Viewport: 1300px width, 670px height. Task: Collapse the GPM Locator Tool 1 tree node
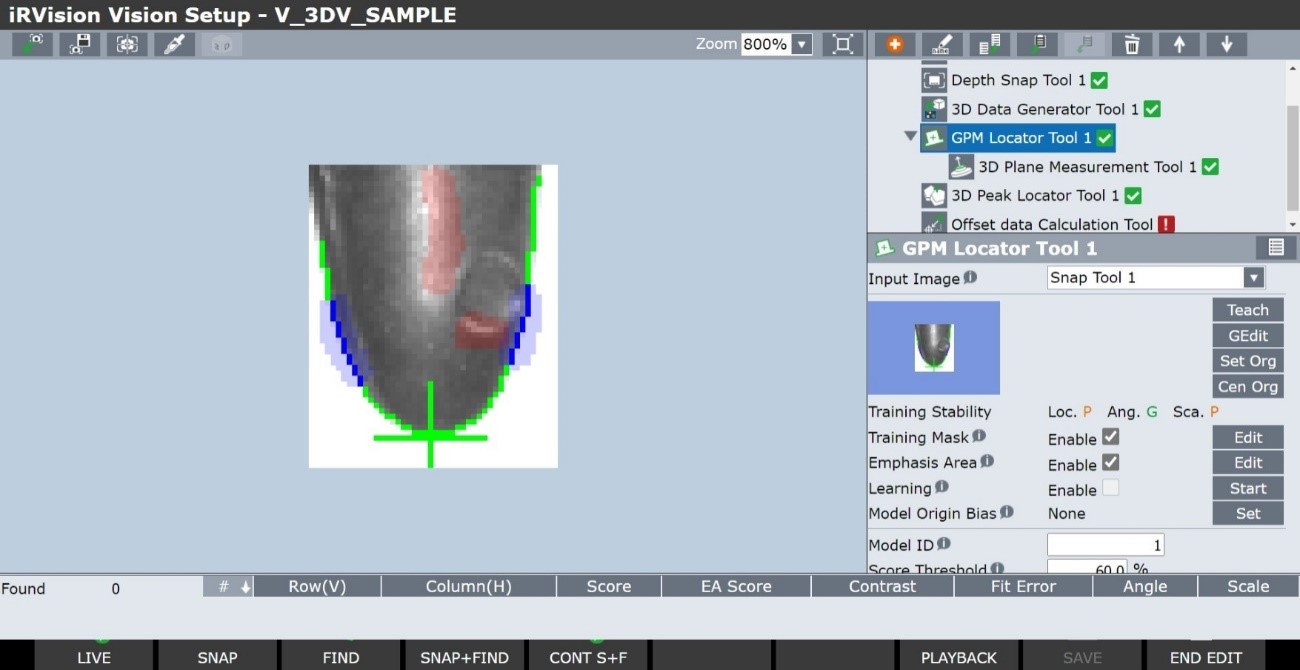click(x=910, y=137)
